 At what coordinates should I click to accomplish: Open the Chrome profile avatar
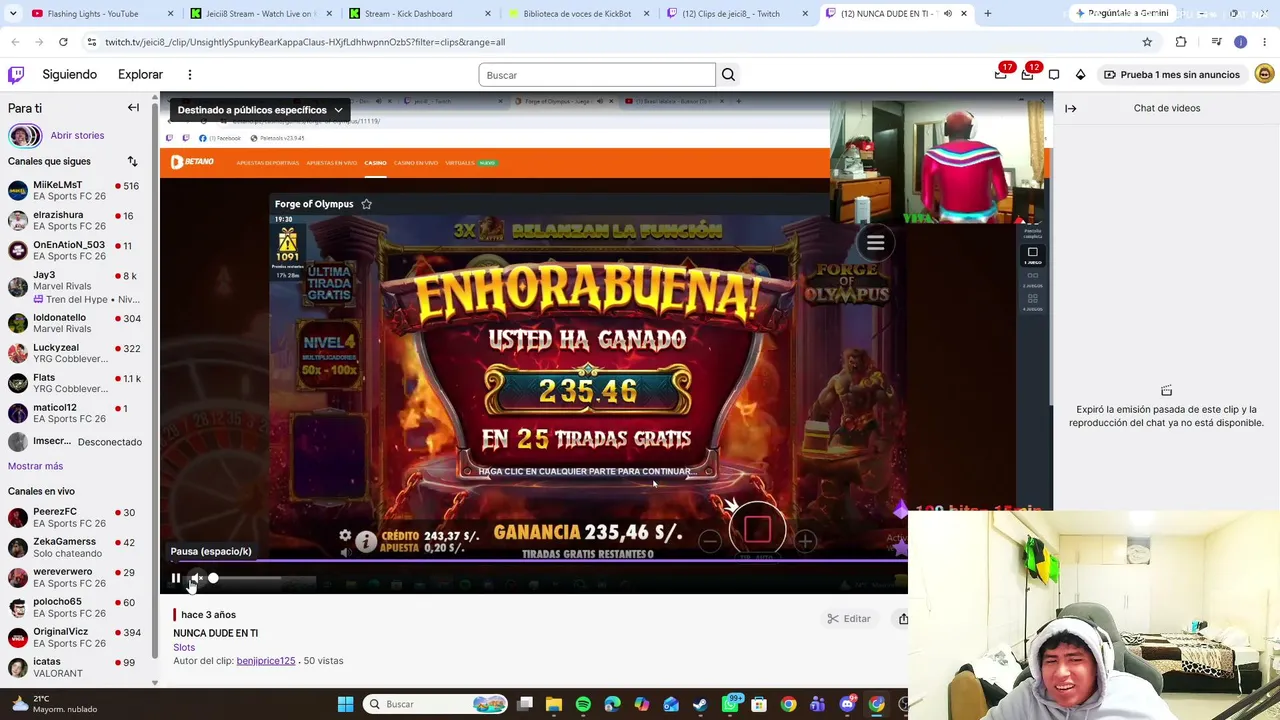pos(1240,42)
